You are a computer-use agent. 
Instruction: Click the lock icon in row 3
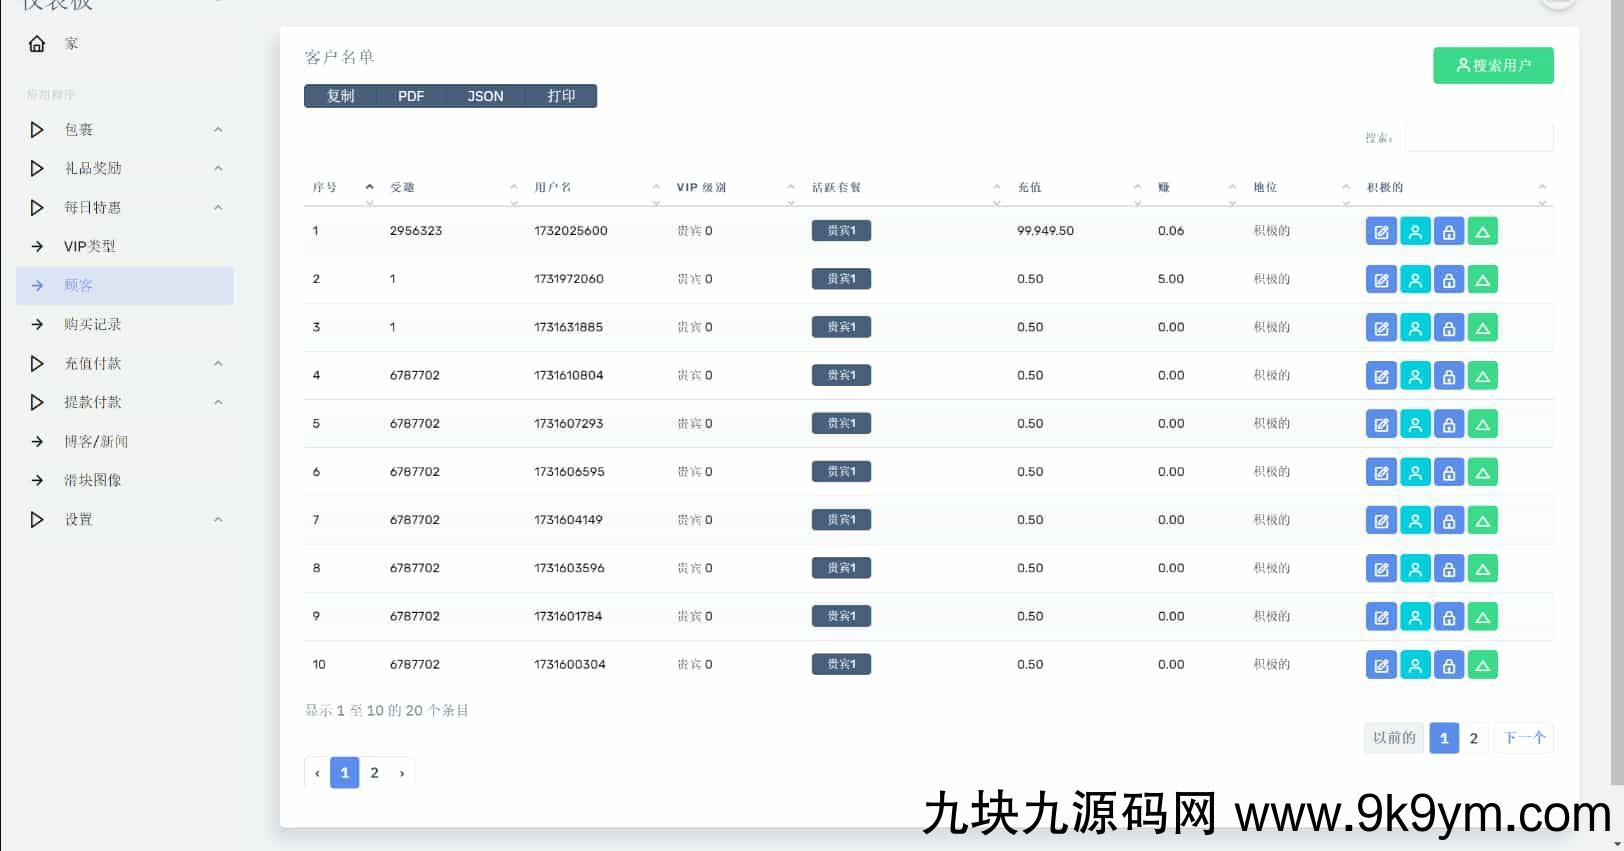coord(1449,328)
